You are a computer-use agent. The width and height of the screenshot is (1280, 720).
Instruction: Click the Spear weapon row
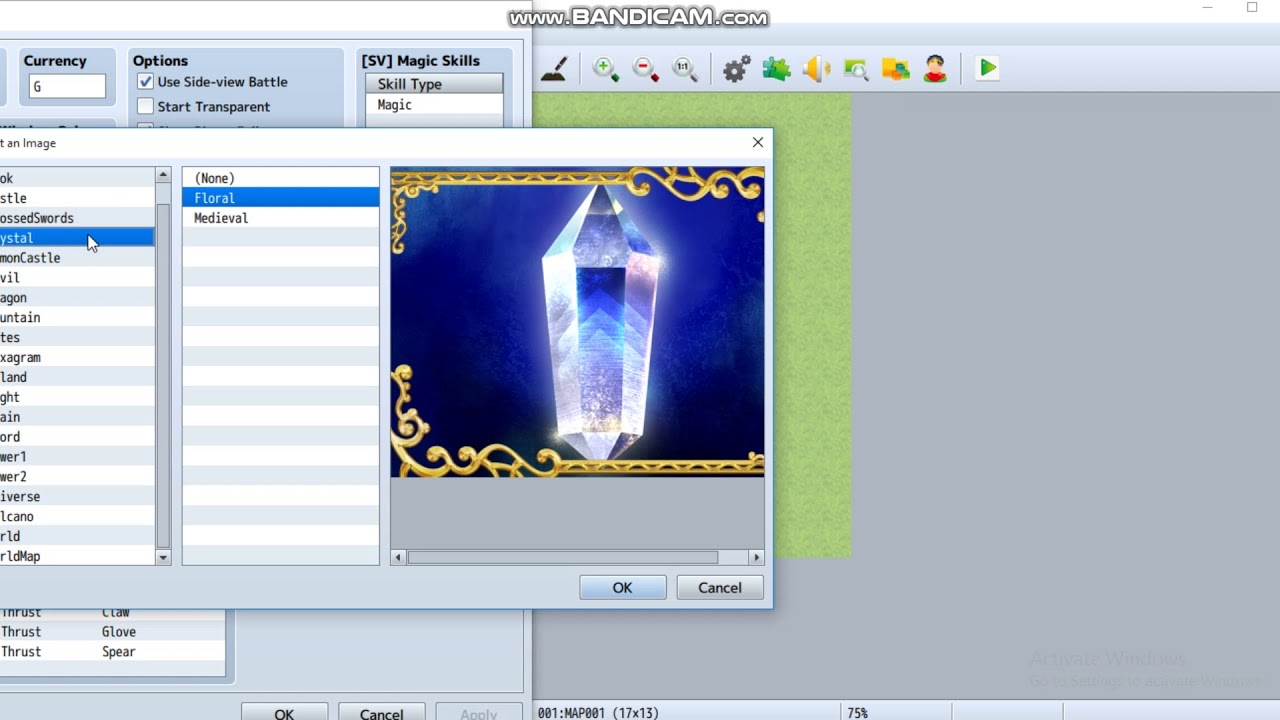point(112,652)
